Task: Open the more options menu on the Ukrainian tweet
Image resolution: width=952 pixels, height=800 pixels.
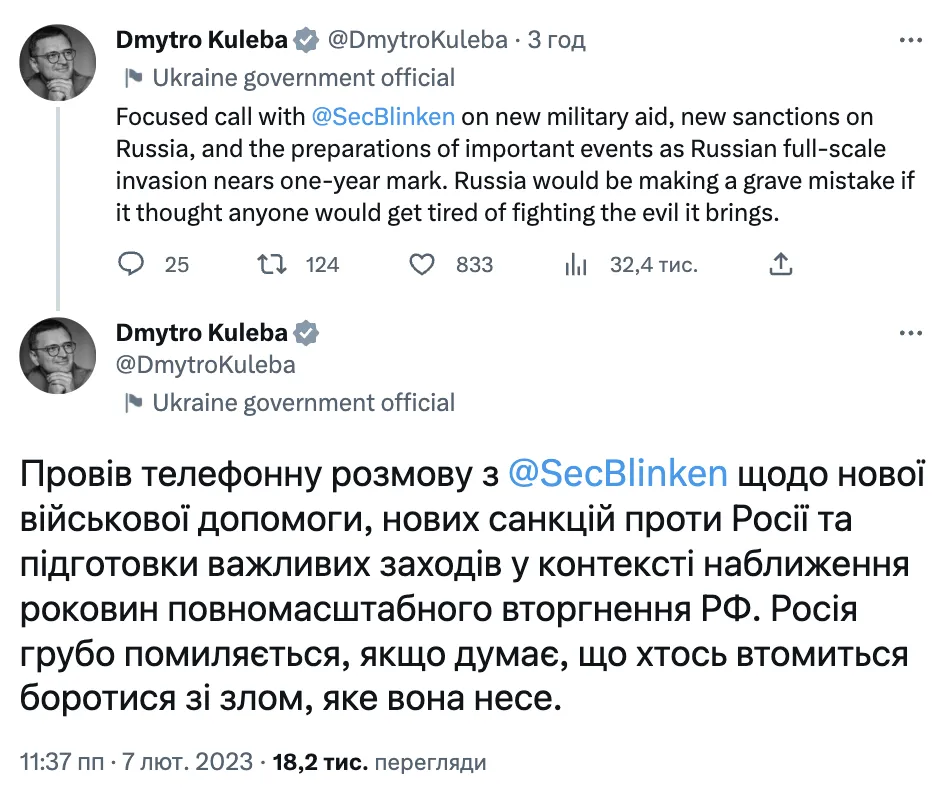Action: point(911,333)
